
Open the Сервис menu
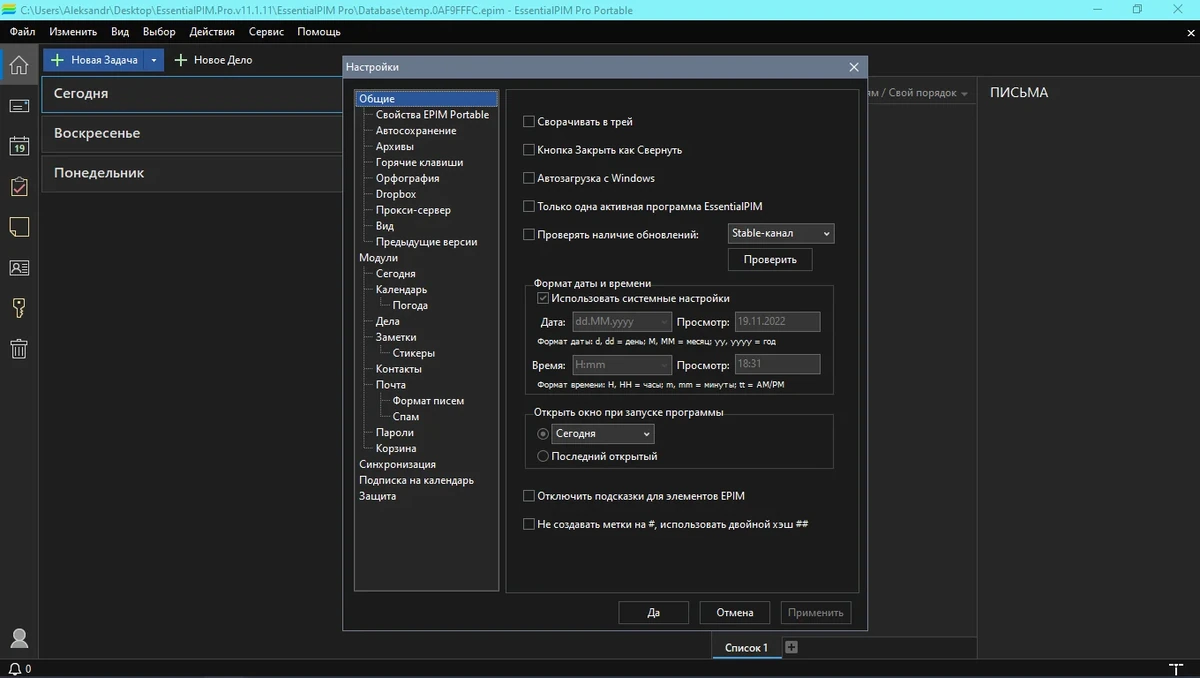(x=266, y=31)
